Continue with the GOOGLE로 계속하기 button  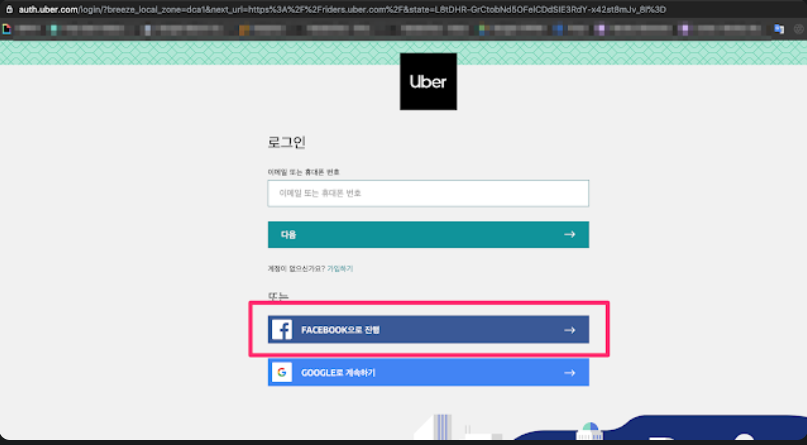[428, 372]
